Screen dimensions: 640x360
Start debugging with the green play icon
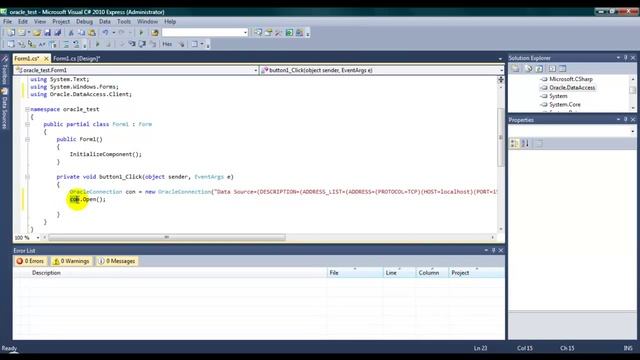(141, 33)
